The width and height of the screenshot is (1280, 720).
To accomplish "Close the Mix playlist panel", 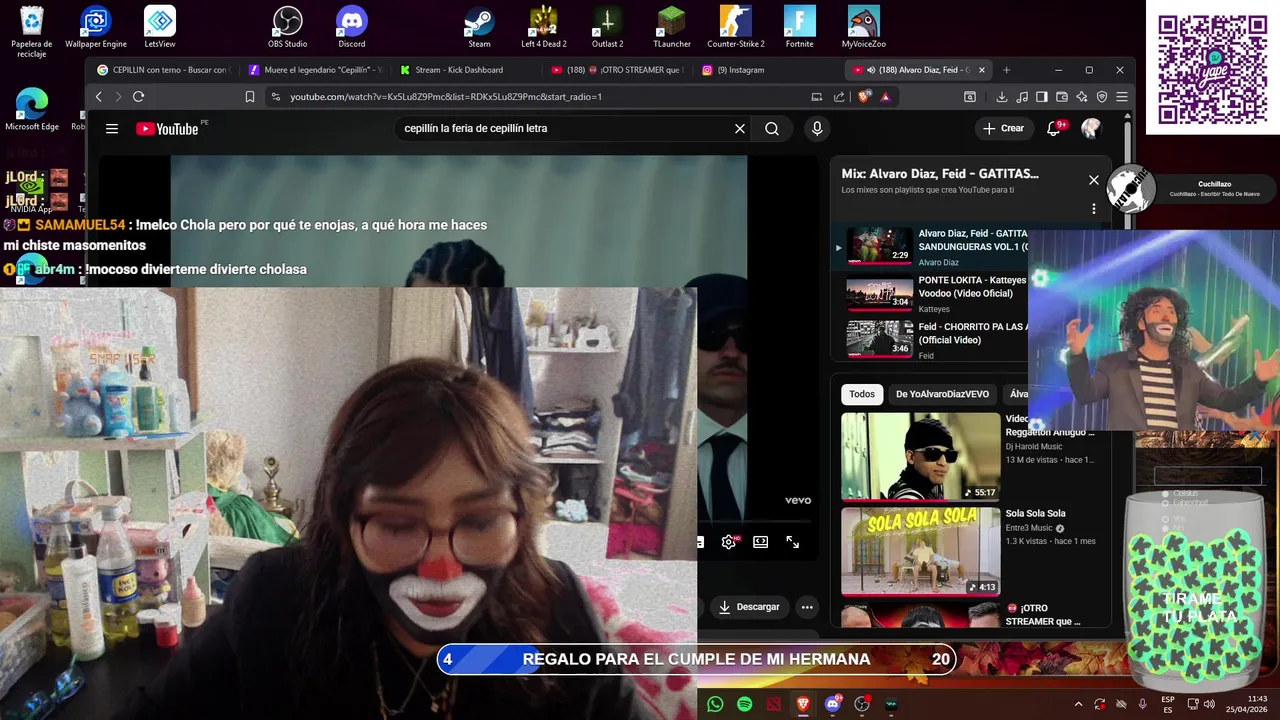I will click(x=1093, y=180).
